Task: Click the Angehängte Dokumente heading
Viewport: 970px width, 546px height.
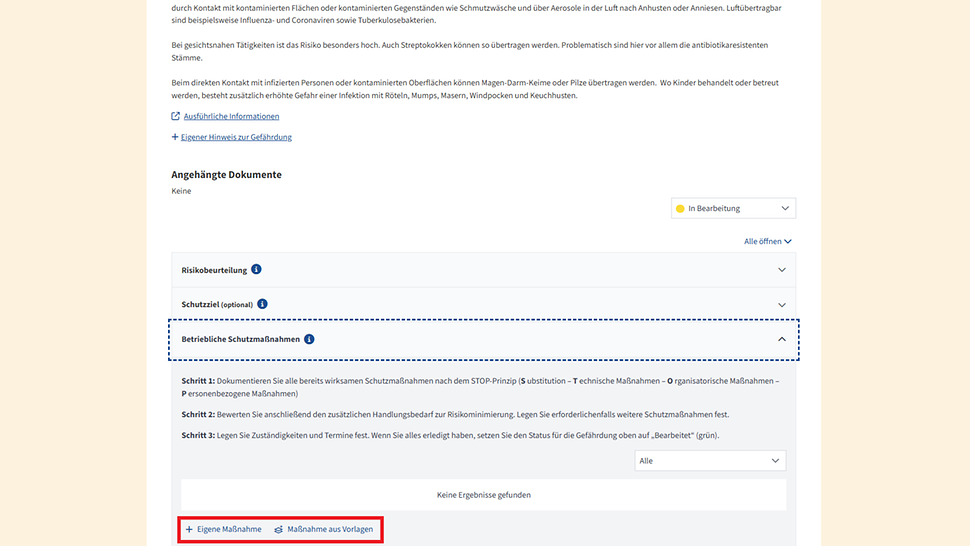Action: point(226,174)
